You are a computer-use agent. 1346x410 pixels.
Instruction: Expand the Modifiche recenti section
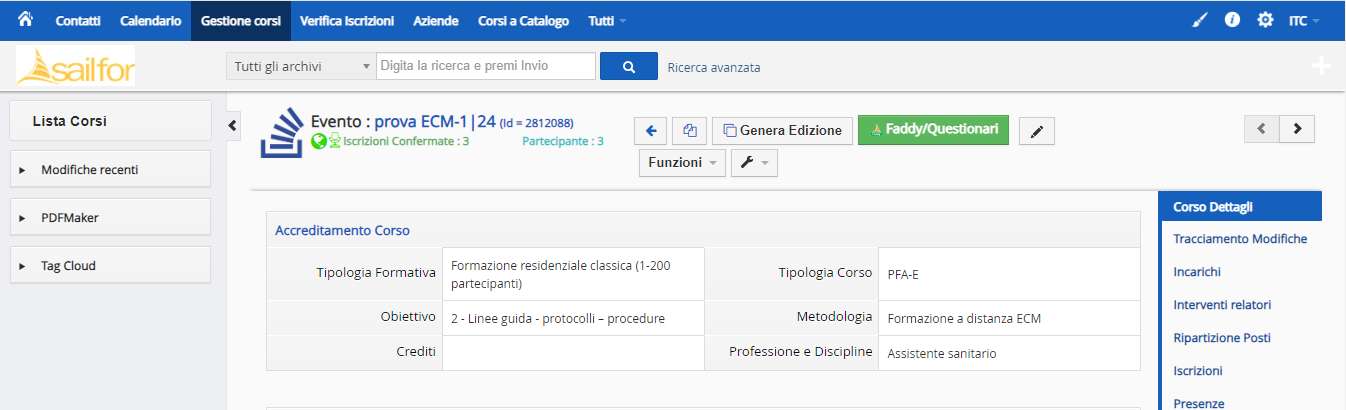pyautogui.click(x=110, y=169)
